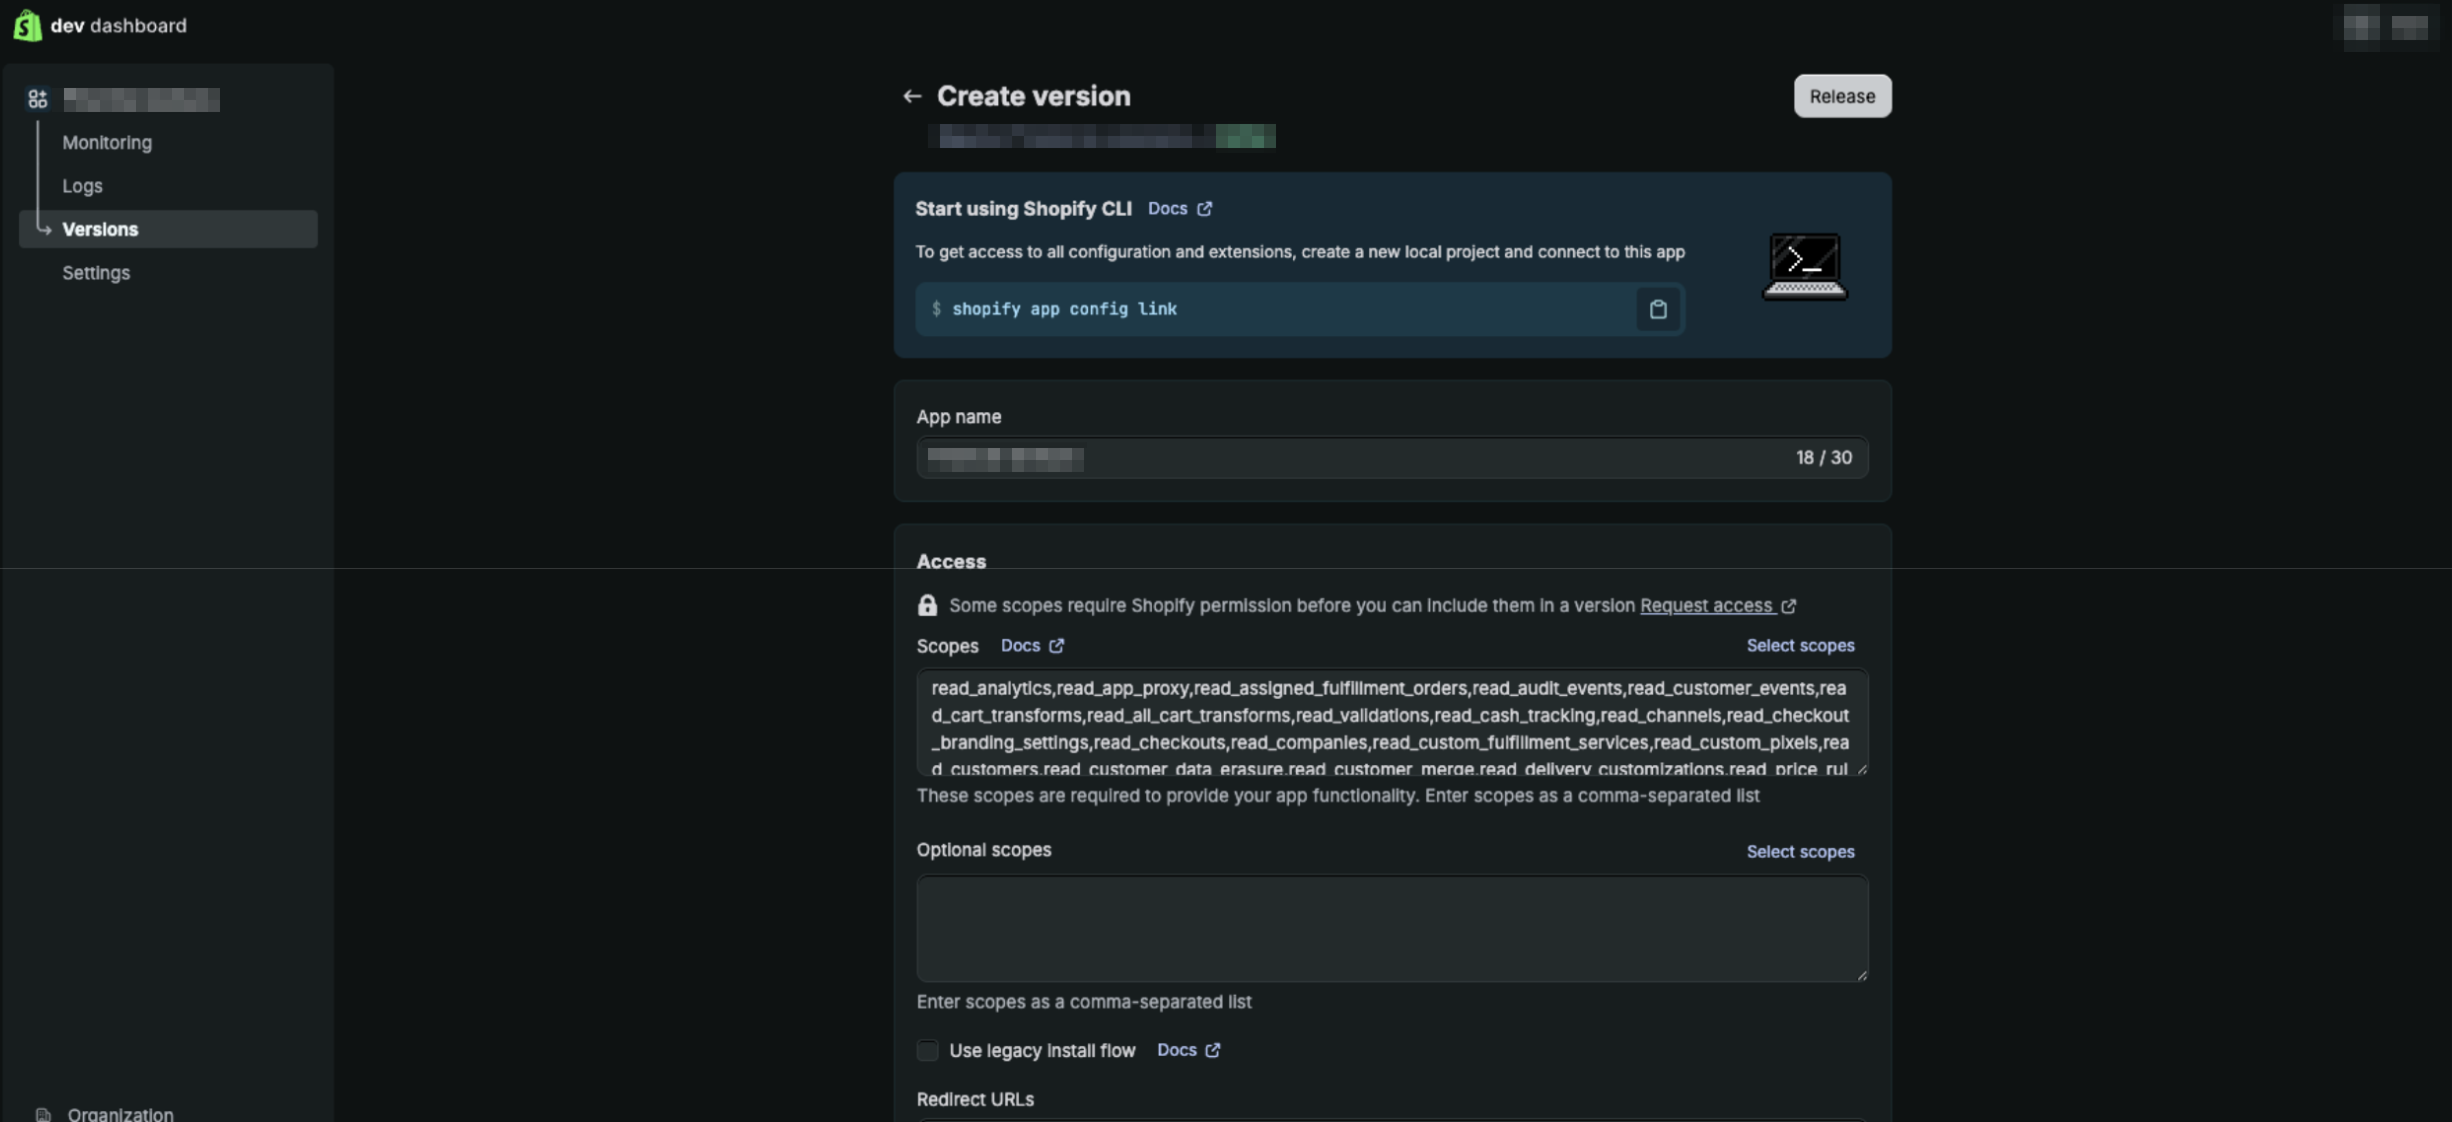Viewport: 2452px width, 1122px height.
Task: Select Versions in the sidebar
Action: click(168, 229)
